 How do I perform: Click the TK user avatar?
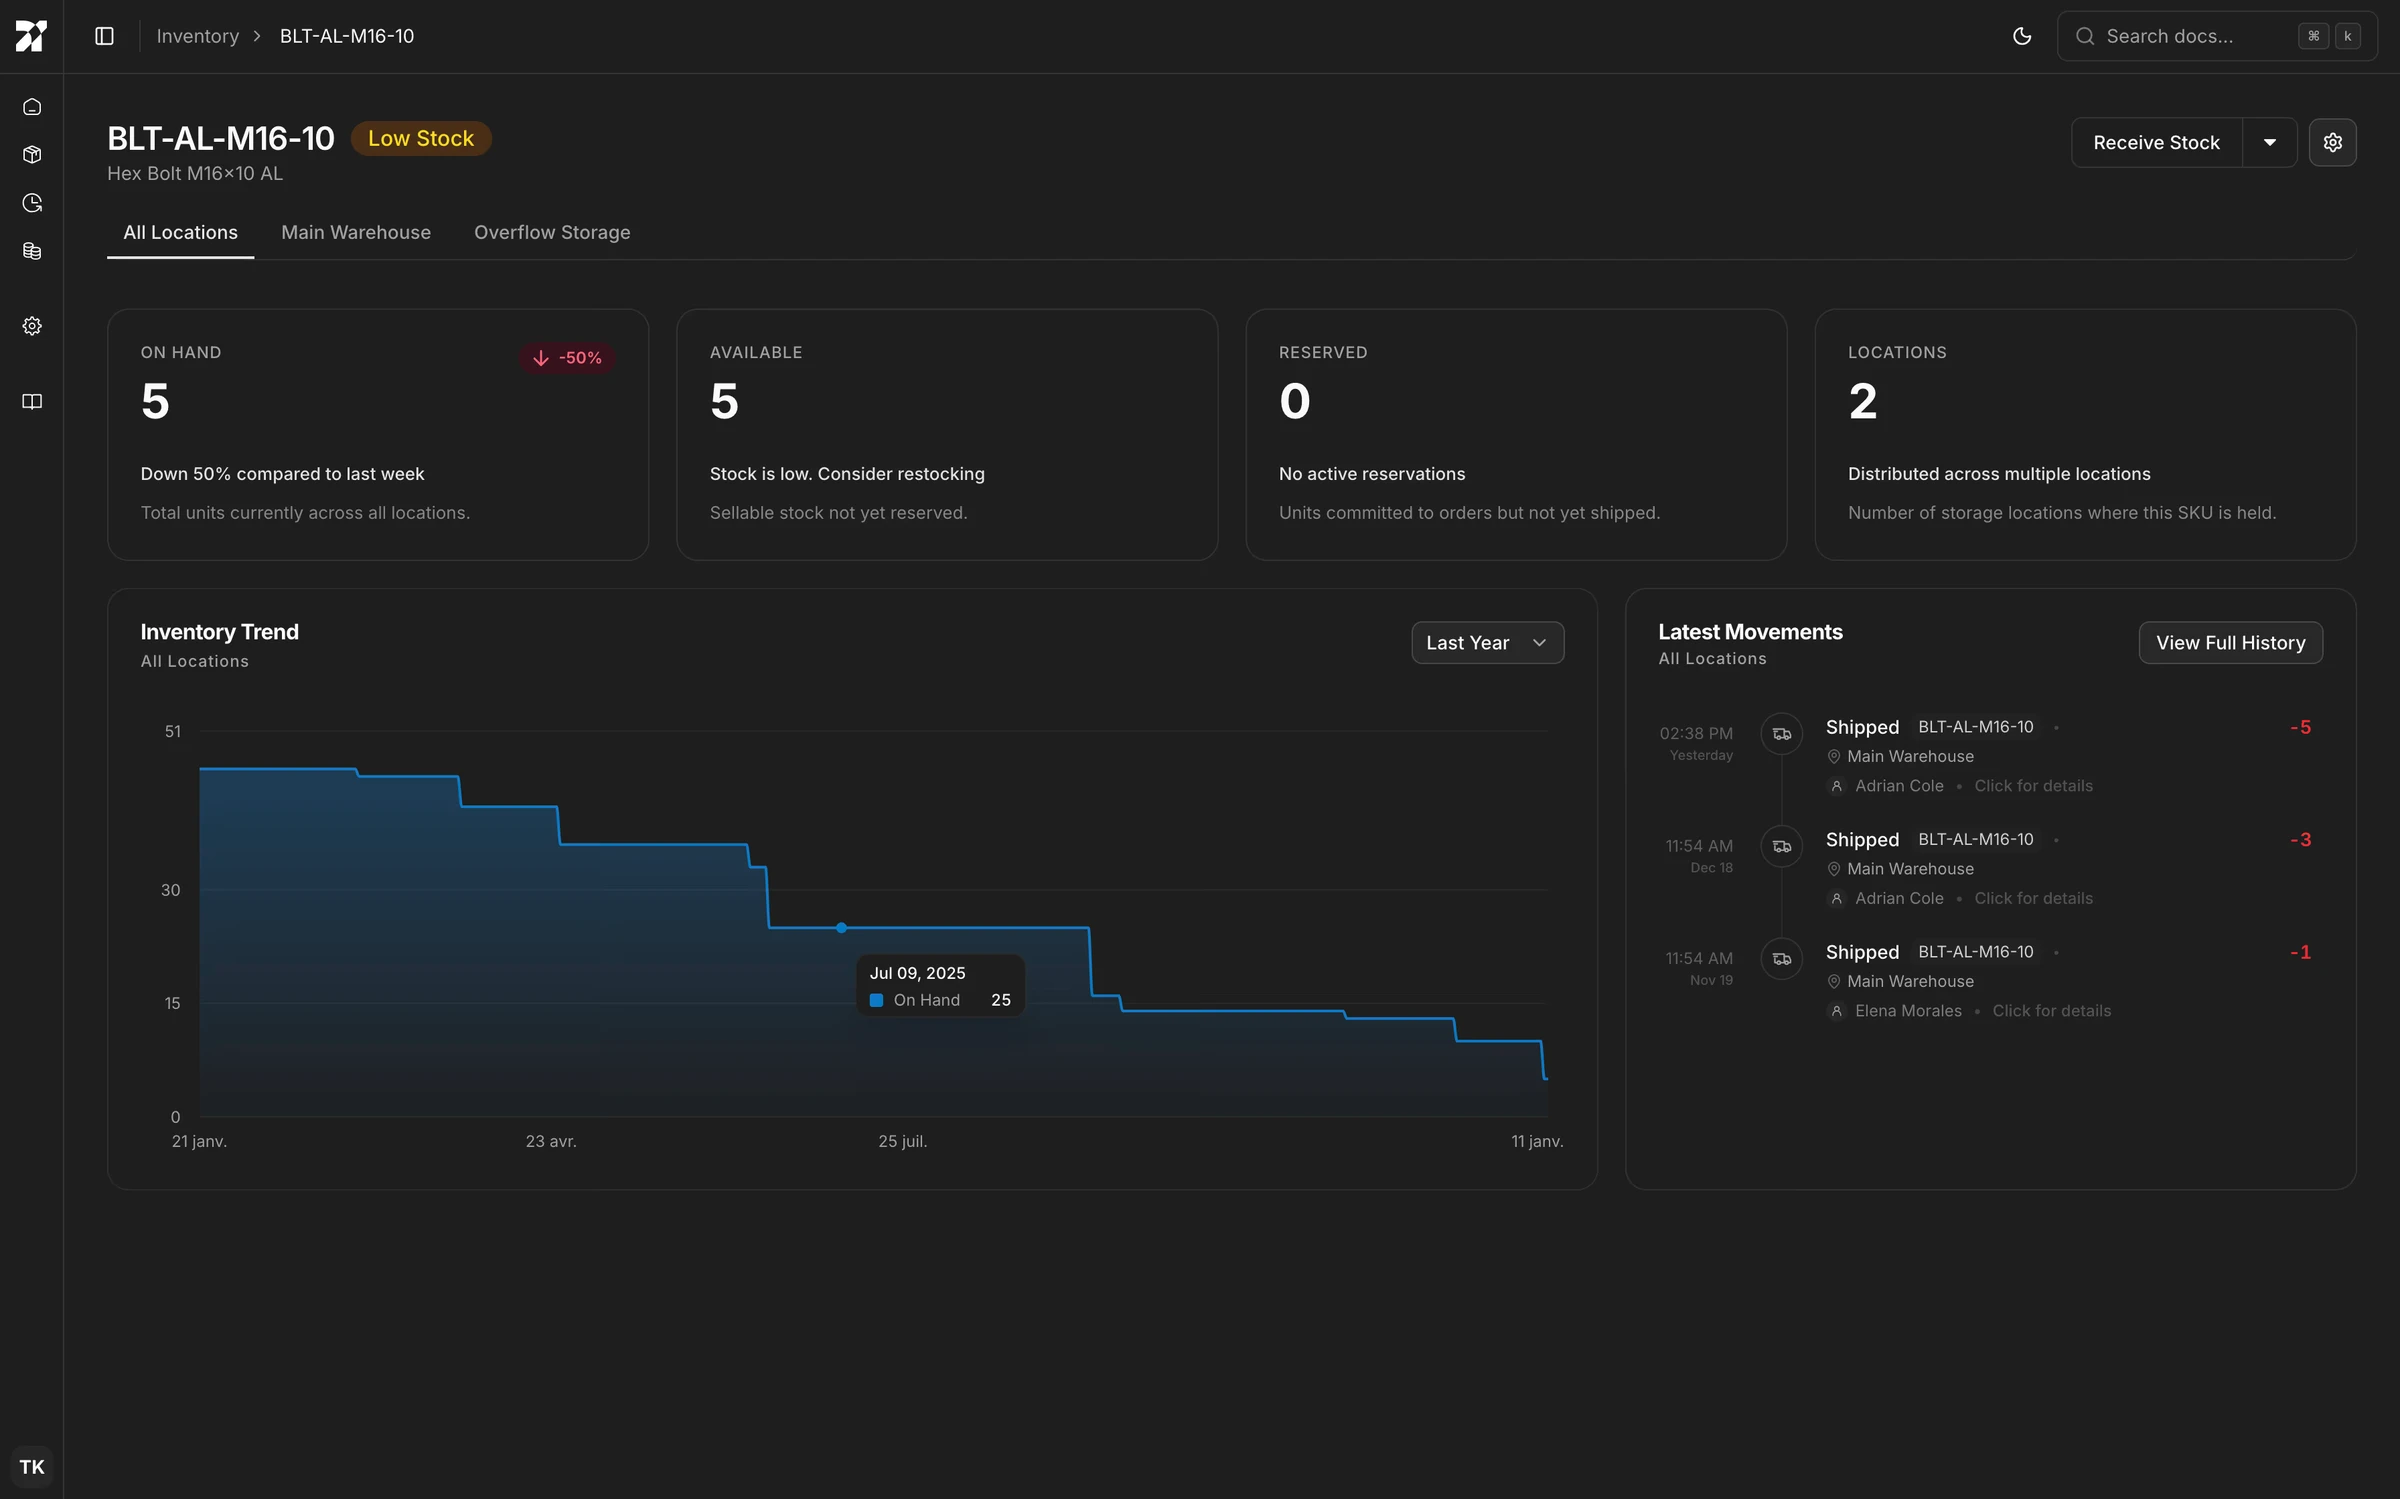tap(32, 1466)
